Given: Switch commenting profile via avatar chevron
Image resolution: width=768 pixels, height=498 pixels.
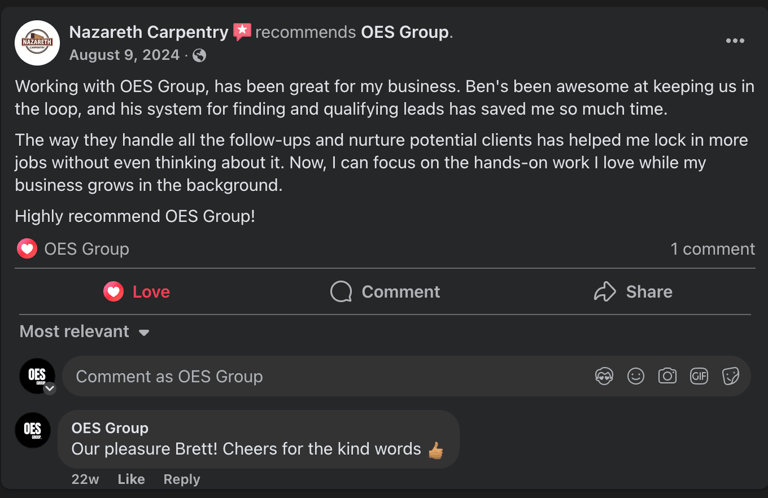Looking at the screenshot, I should point(49,388).
